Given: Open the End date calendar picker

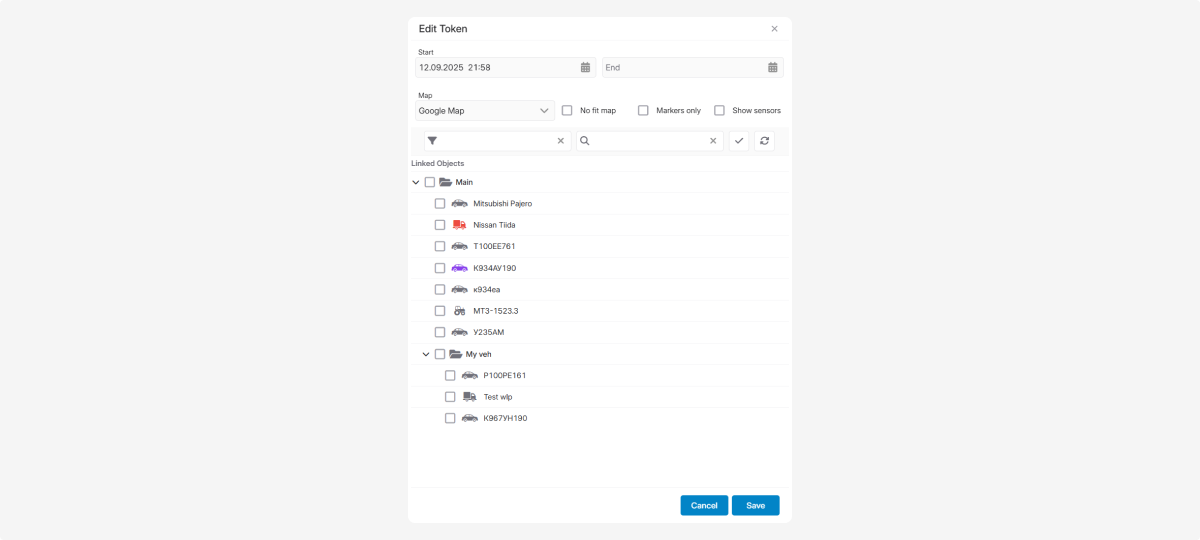Looking at the screenshot, I should pyautogui.click(x=772, y=68).
